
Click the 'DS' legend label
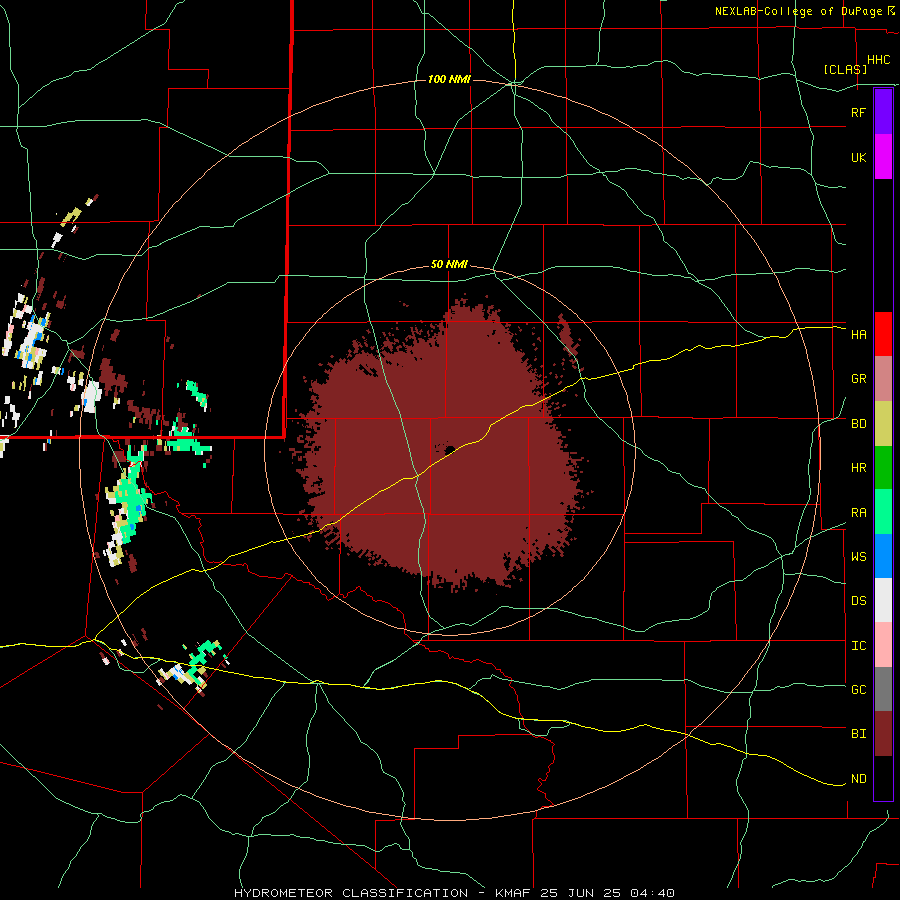858,601
